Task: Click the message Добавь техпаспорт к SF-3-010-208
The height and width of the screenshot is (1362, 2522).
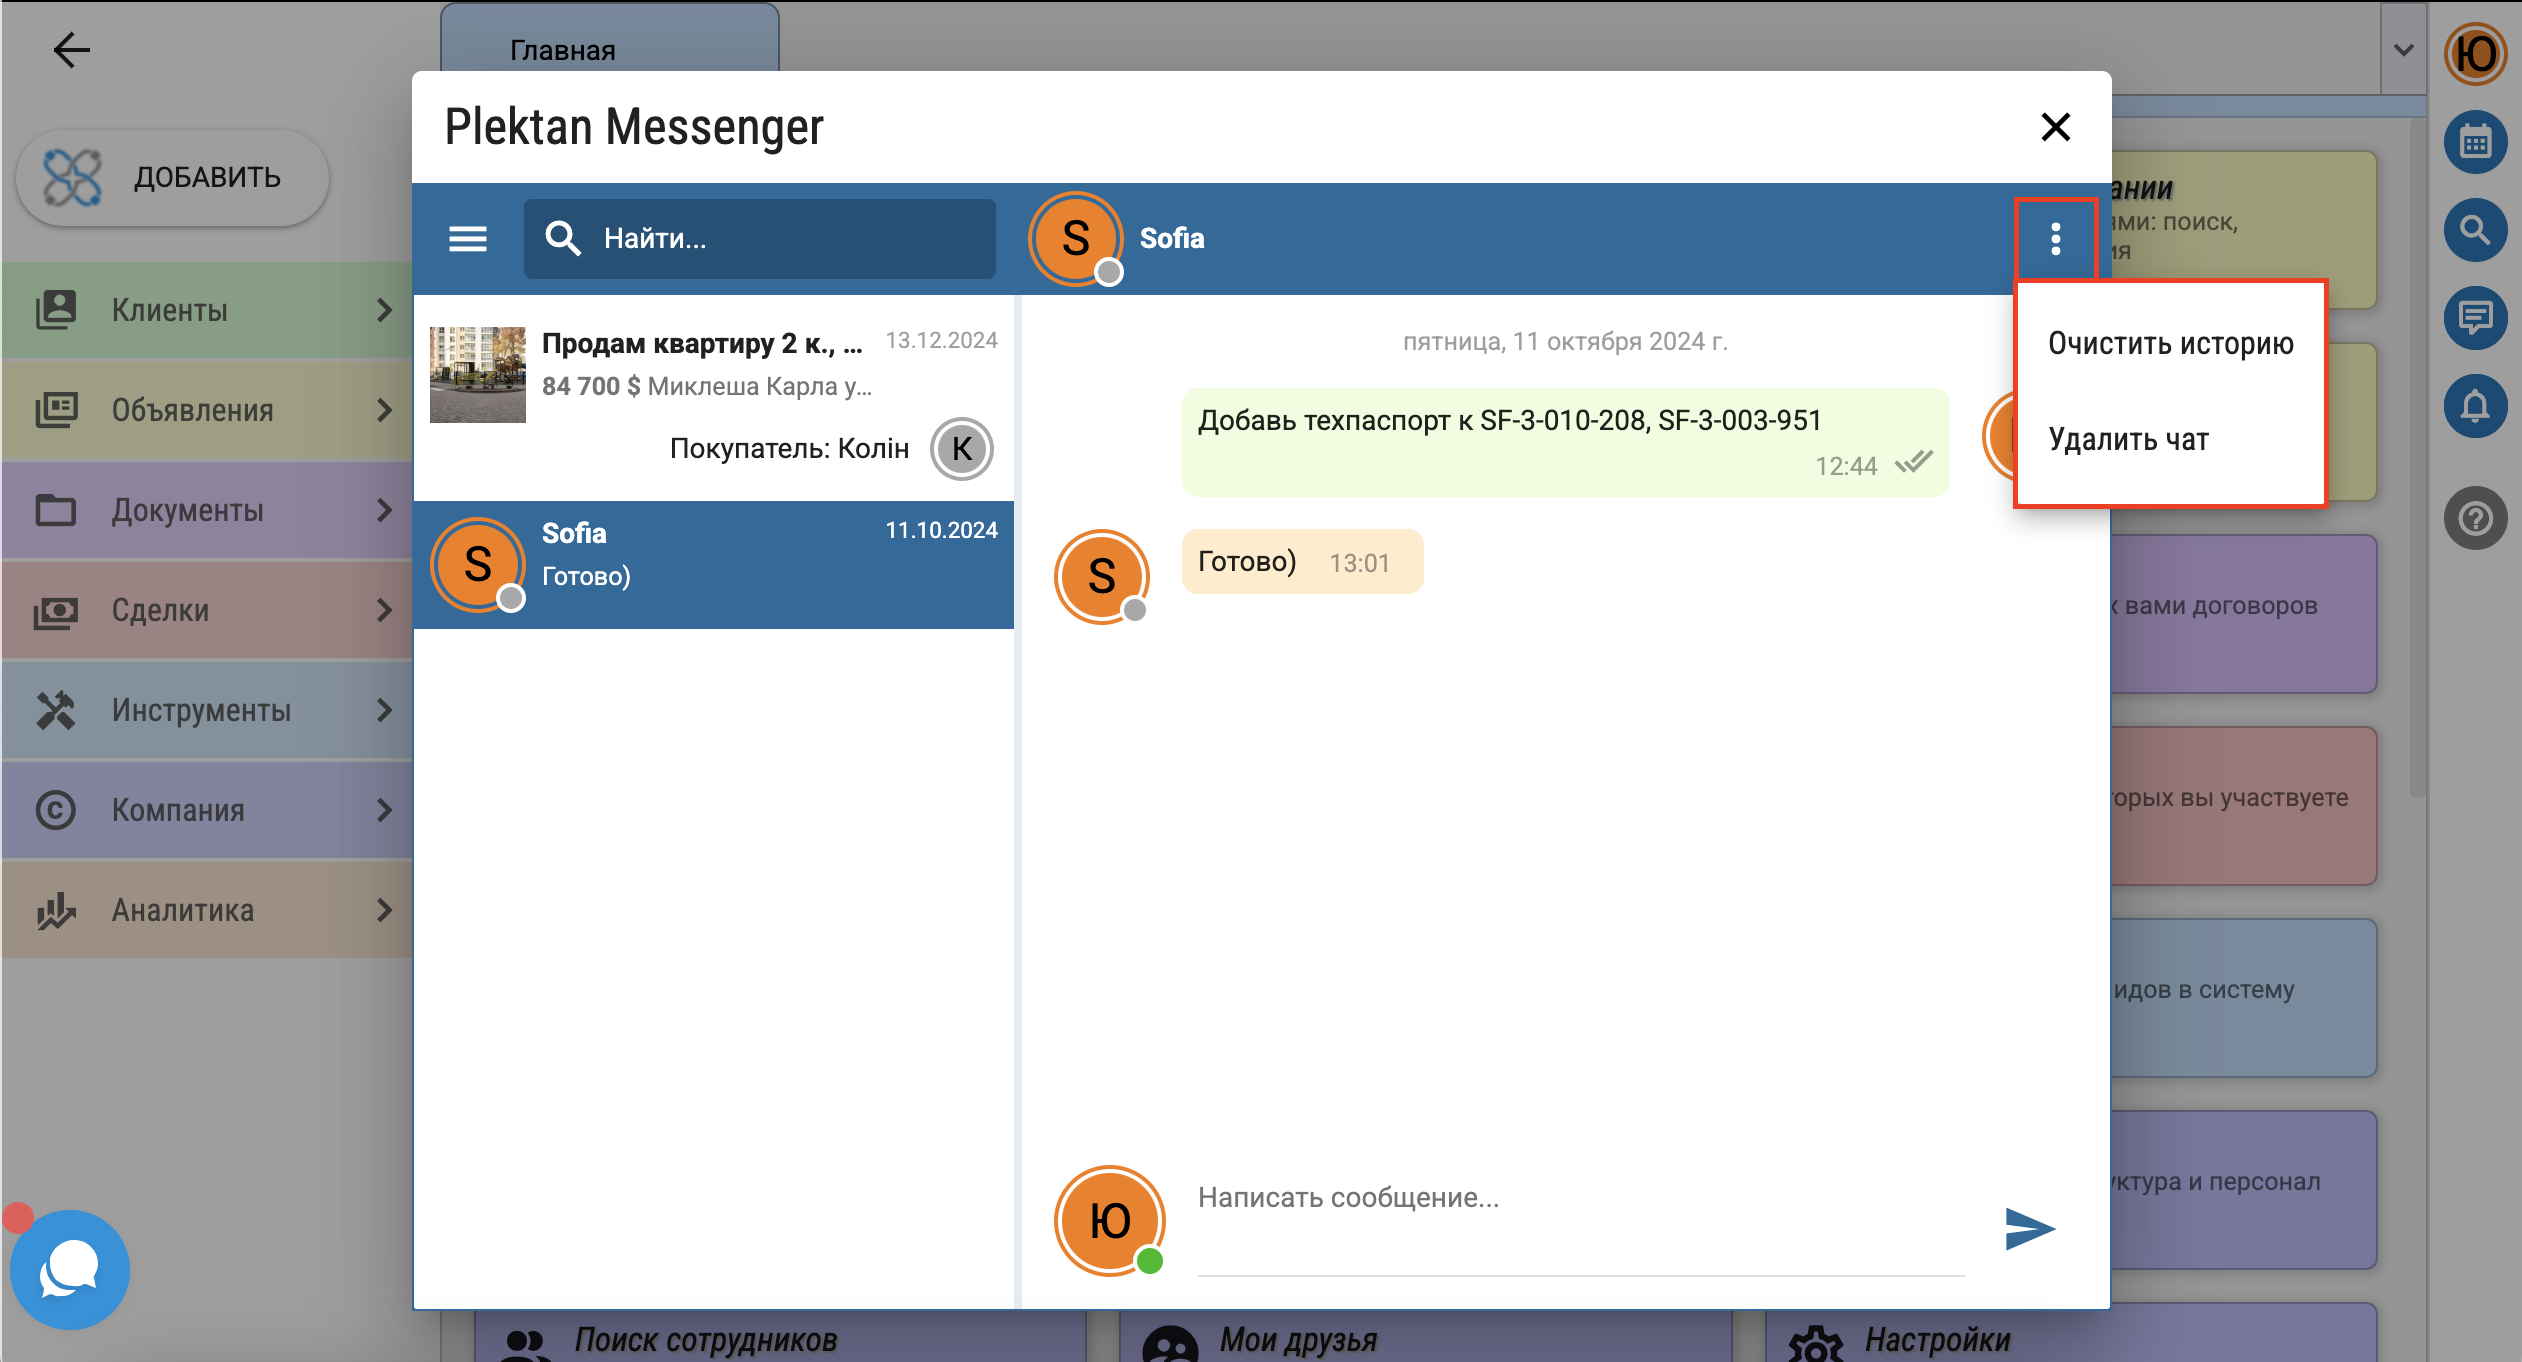Action: coord(1565,442)
